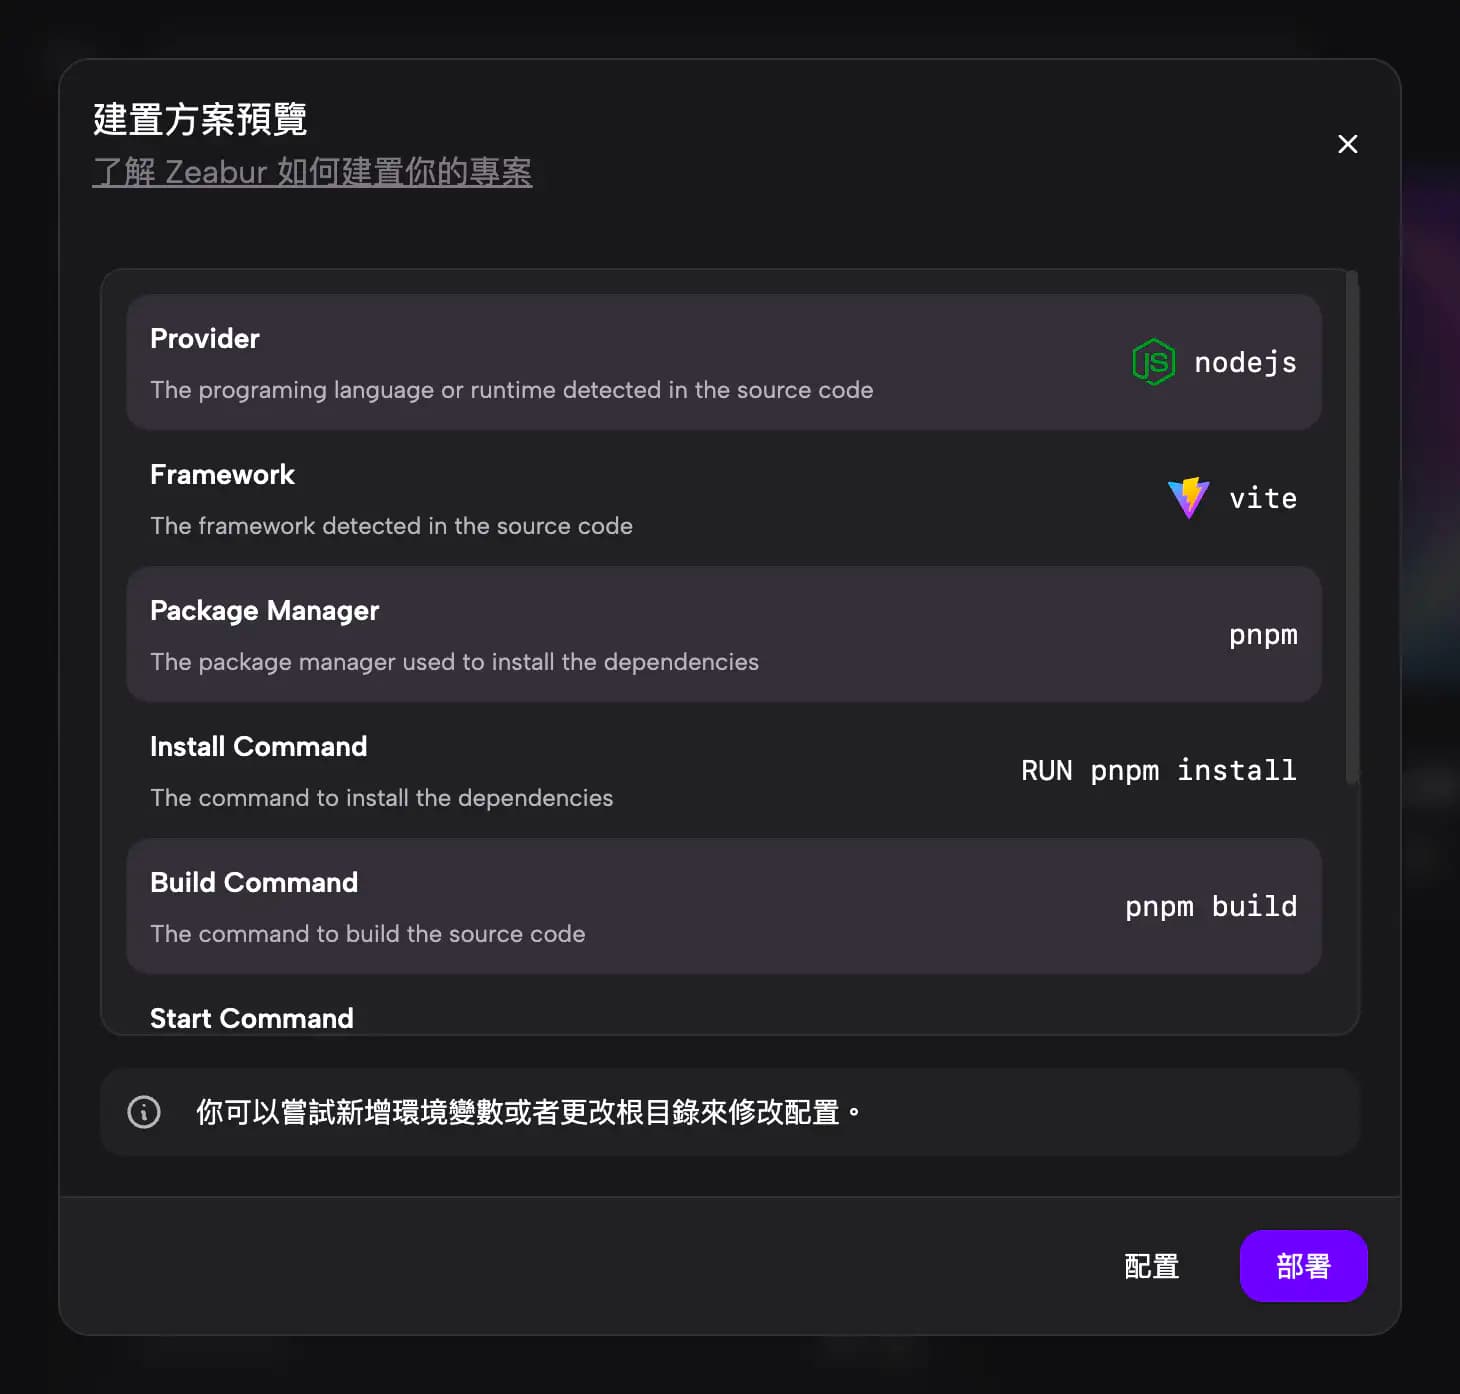Click the 配置 configure button
Screen dimensions: 1460x1394
click(1151, 1266)
